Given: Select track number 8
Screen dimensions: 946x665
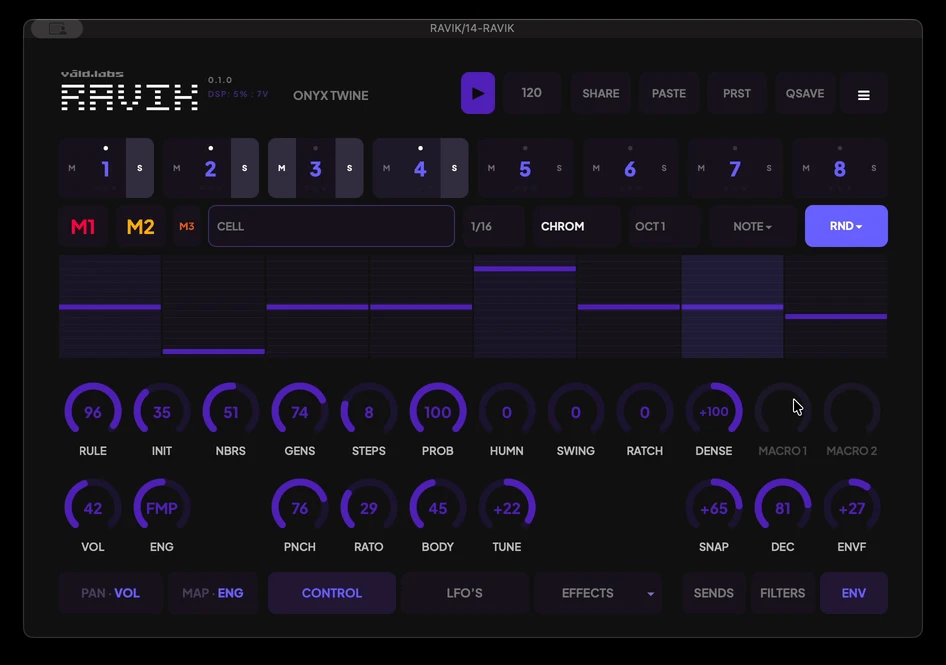Looking at the screenshot, I should 839,169.
